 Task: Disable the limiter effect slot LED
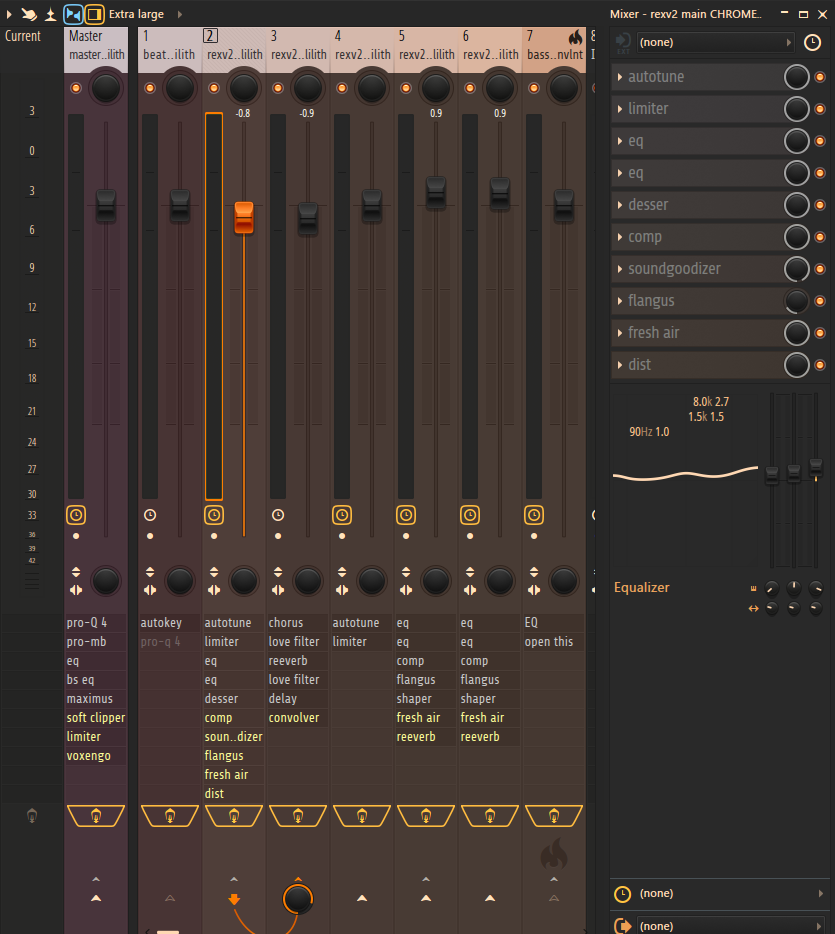[x=820, y=109]
